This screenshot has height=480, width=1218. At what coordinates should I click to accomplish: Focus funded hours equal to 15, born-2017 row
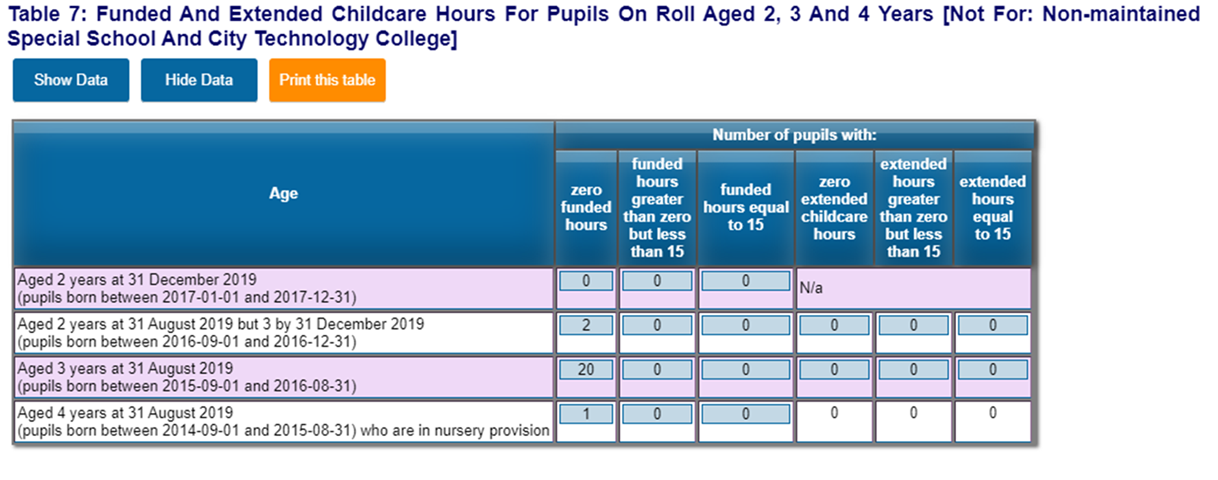(746, 282)
